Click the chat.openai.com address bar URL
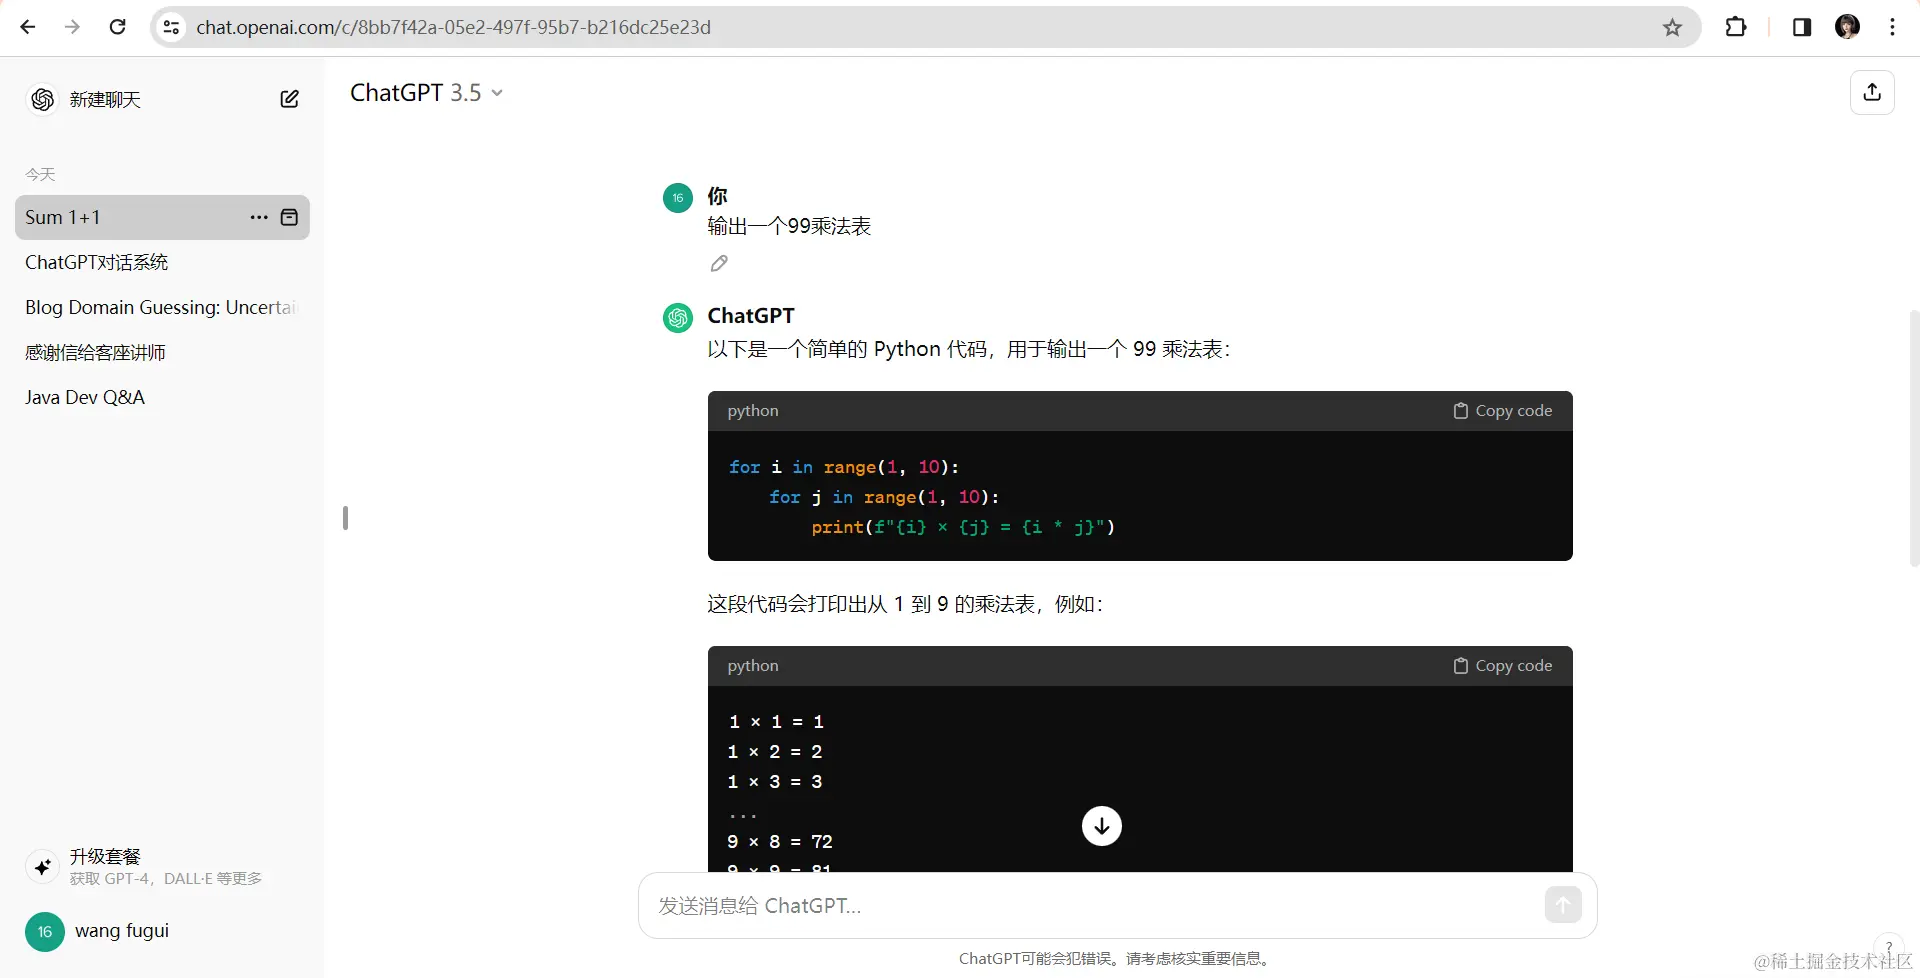 [x=453, y=27]
